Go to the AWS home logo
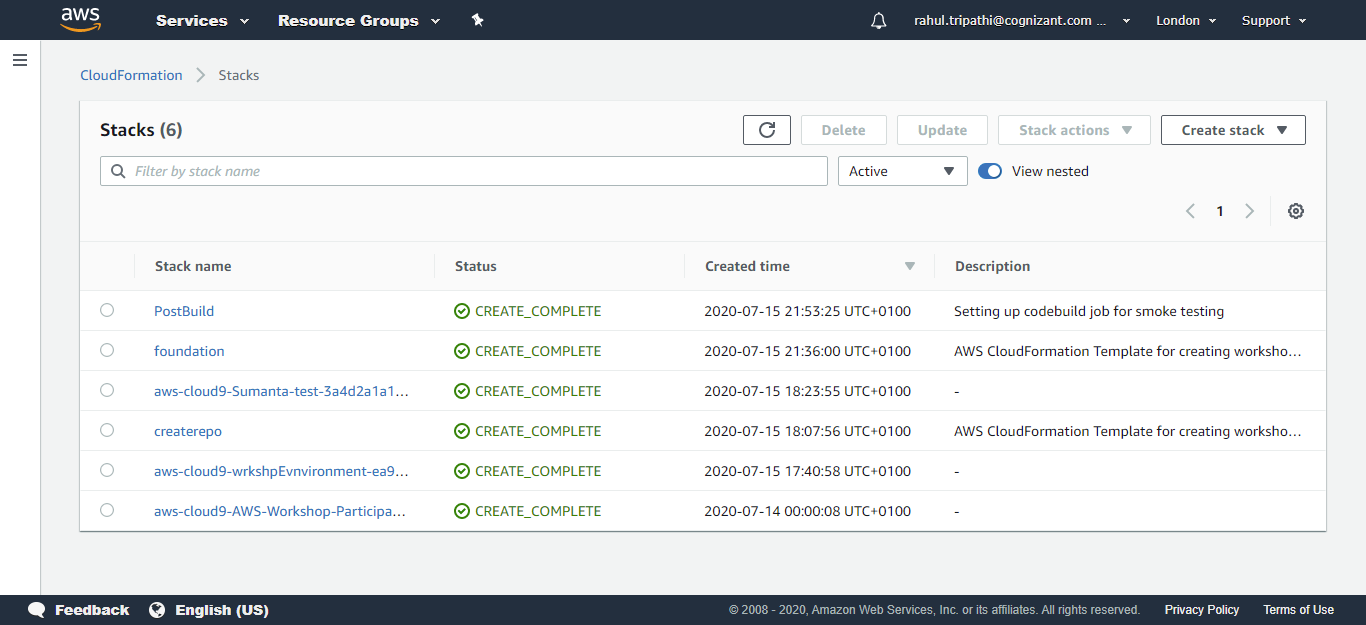This screenshot has width=1366, height=625. (80, 20)
